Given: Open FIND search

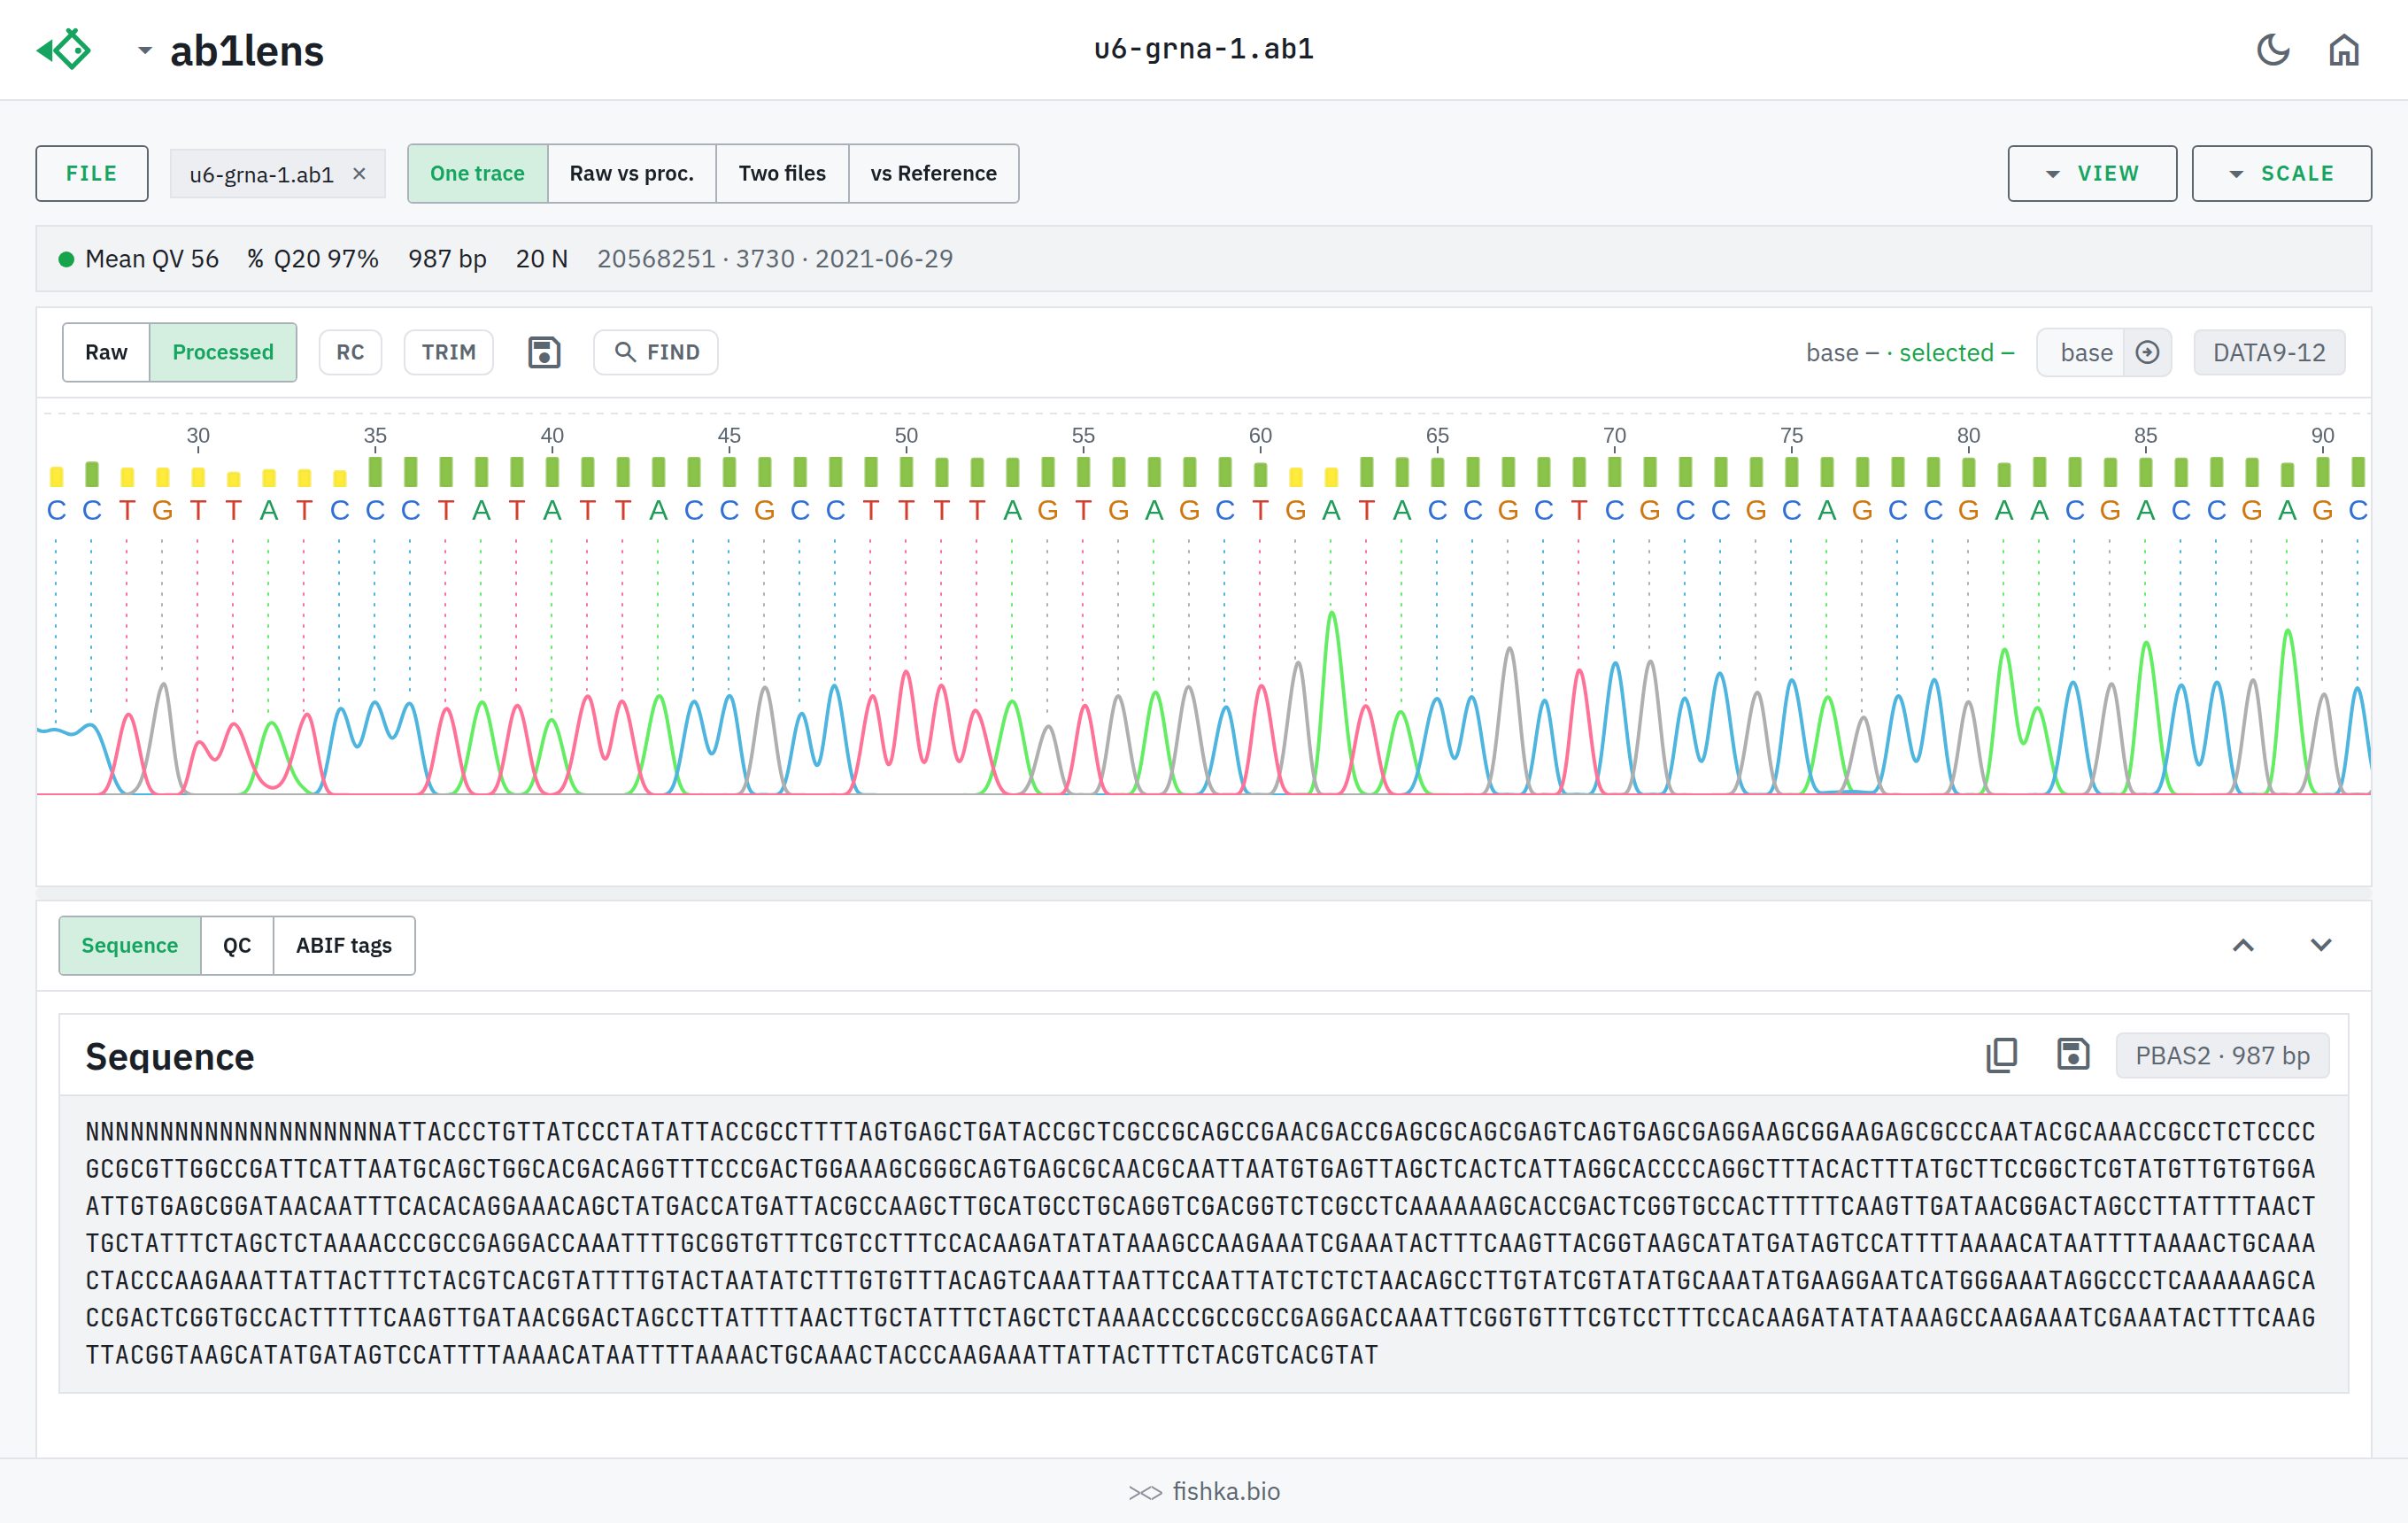Looking at the screenshot, I should [656, 352].
